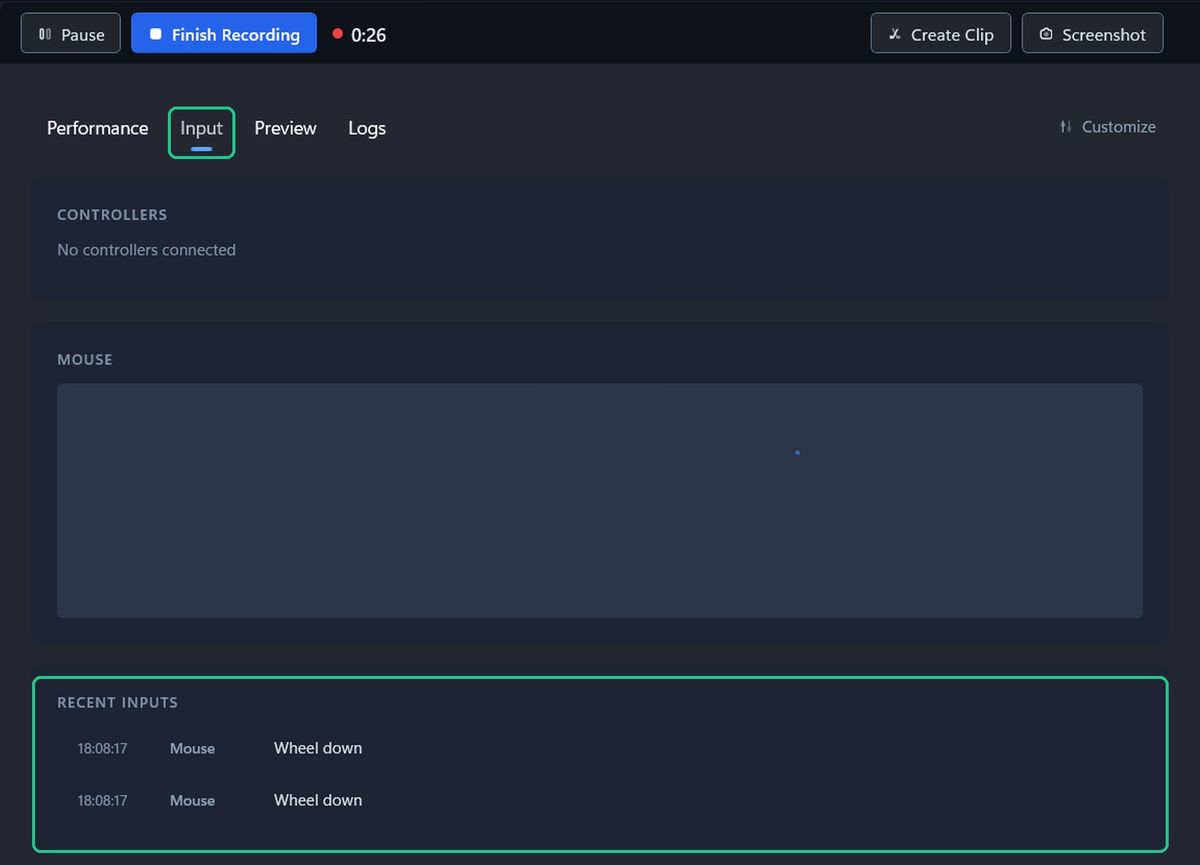Click the red recording indicator dot
Screen dimensions: 1200x865
(x=338, y=34)
